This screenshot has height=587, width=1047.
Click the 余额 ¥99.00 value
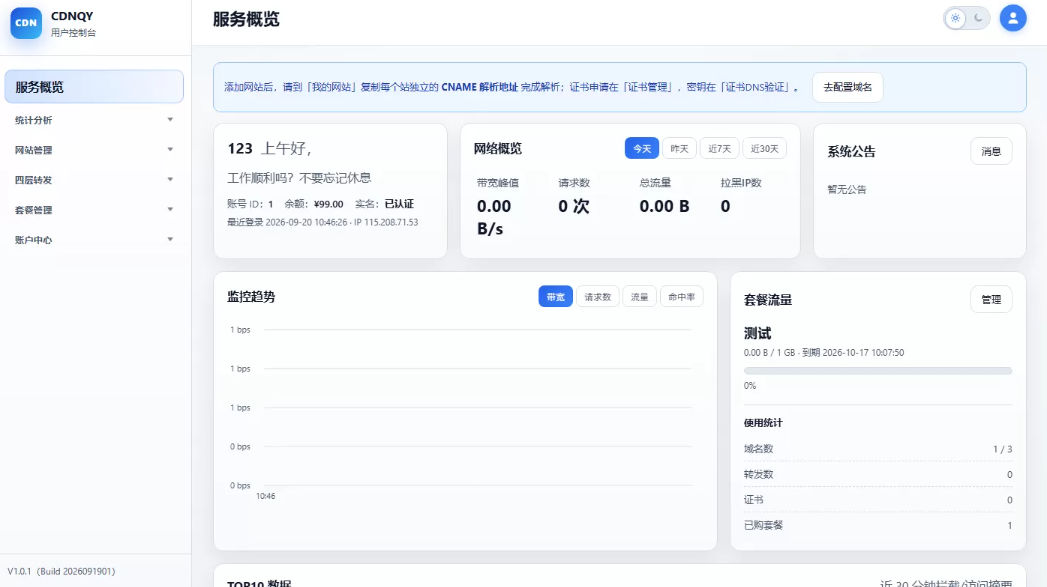click(329, 204)
